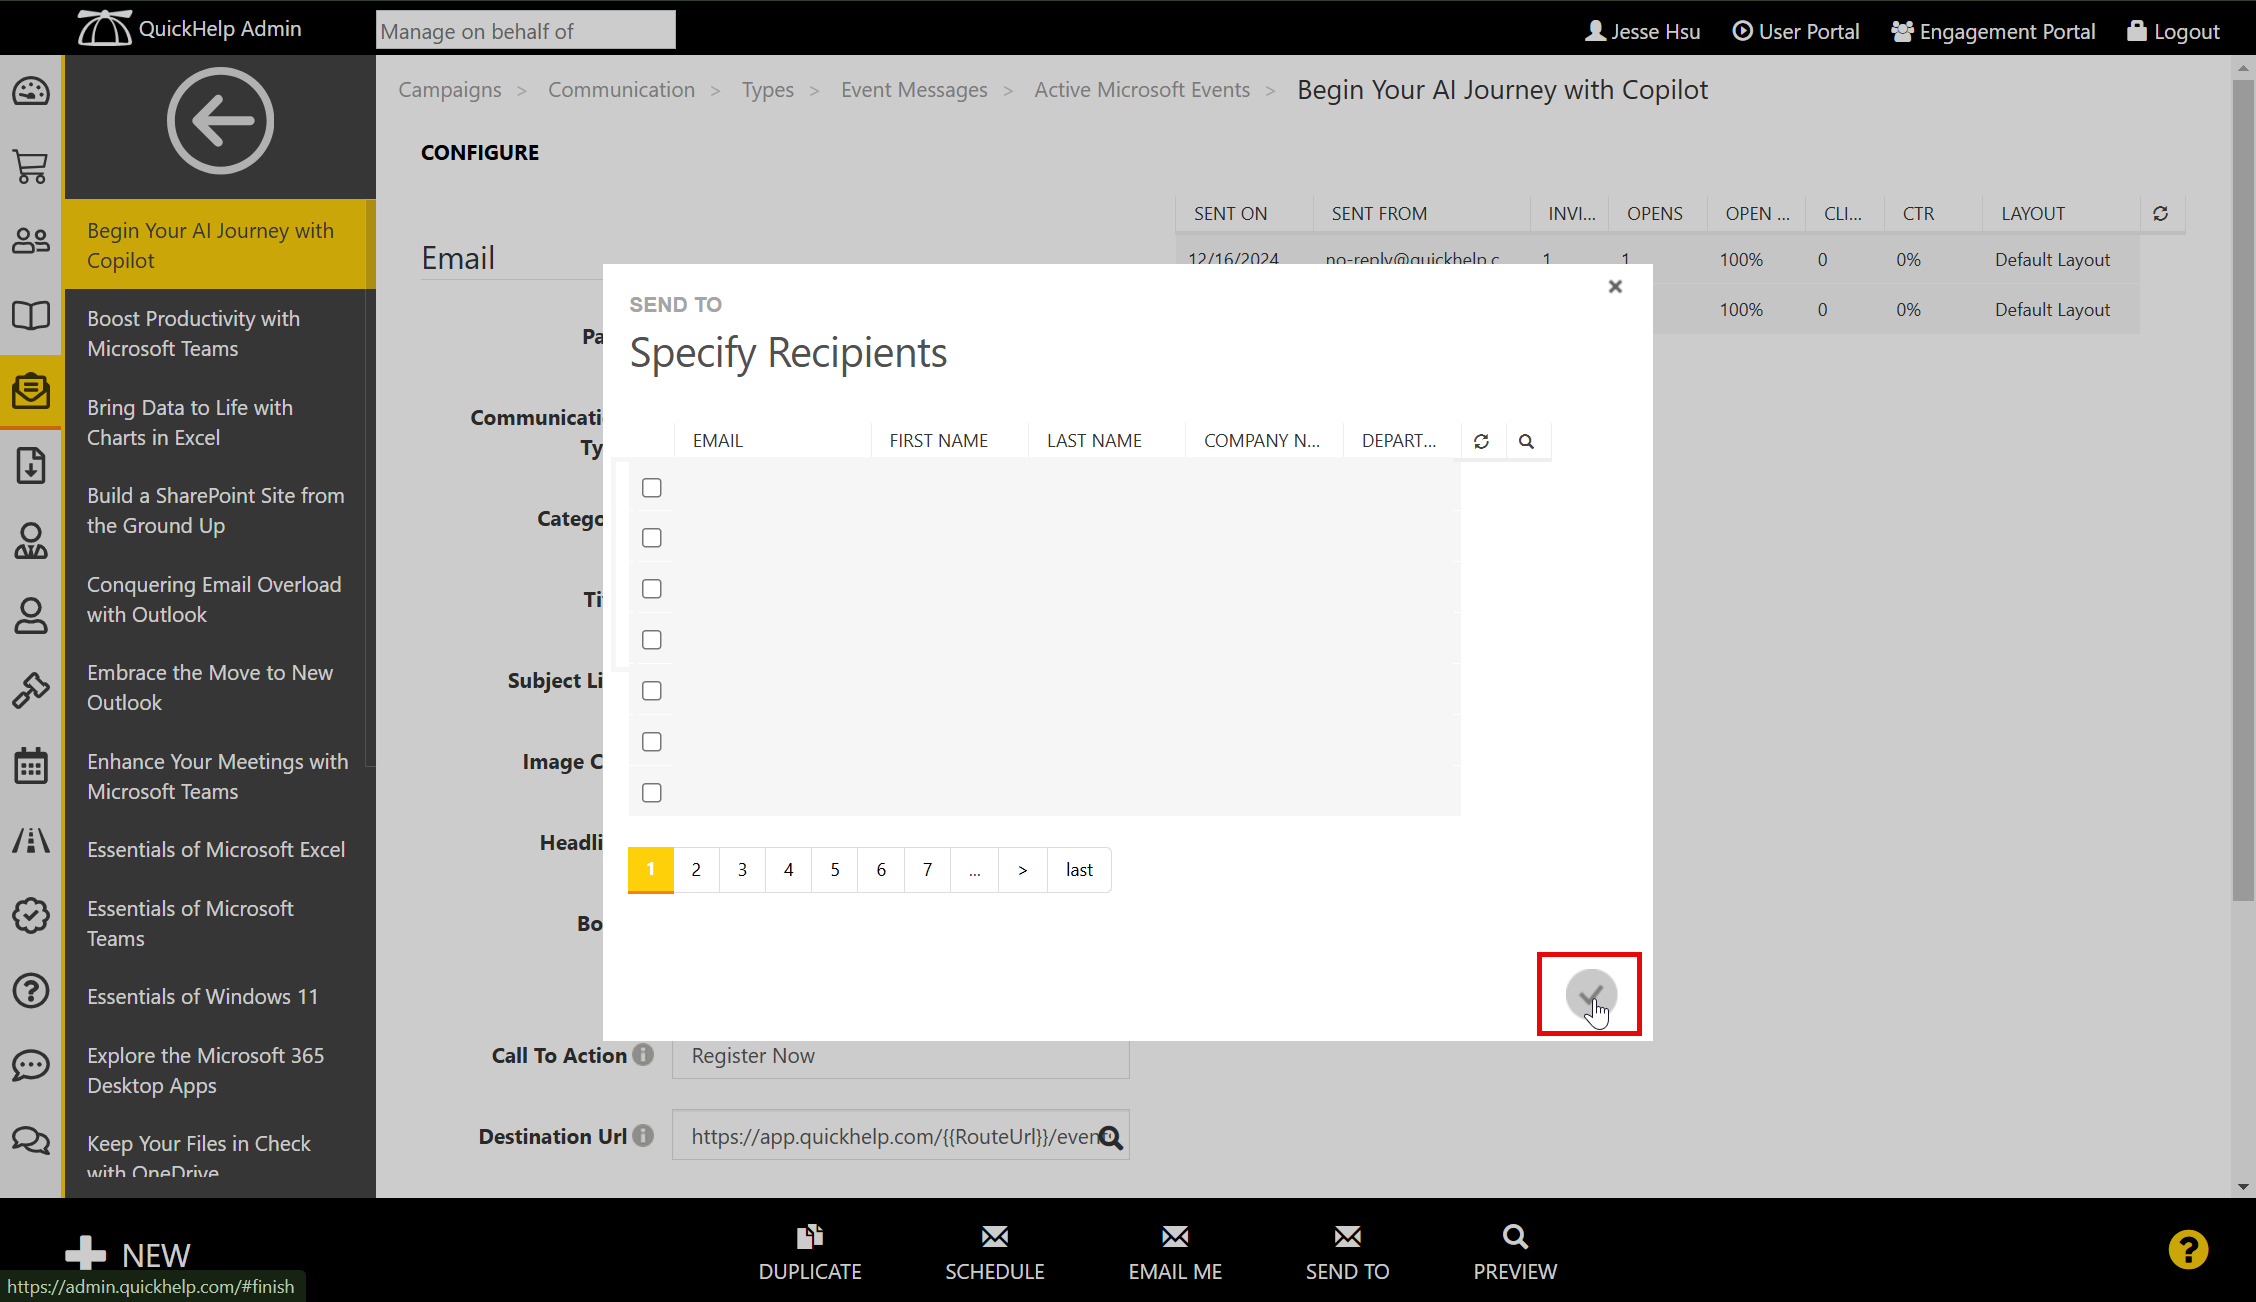Select Boost Productivity with Microsoft Teams item

pyautogui.click(x=194, y=333)
